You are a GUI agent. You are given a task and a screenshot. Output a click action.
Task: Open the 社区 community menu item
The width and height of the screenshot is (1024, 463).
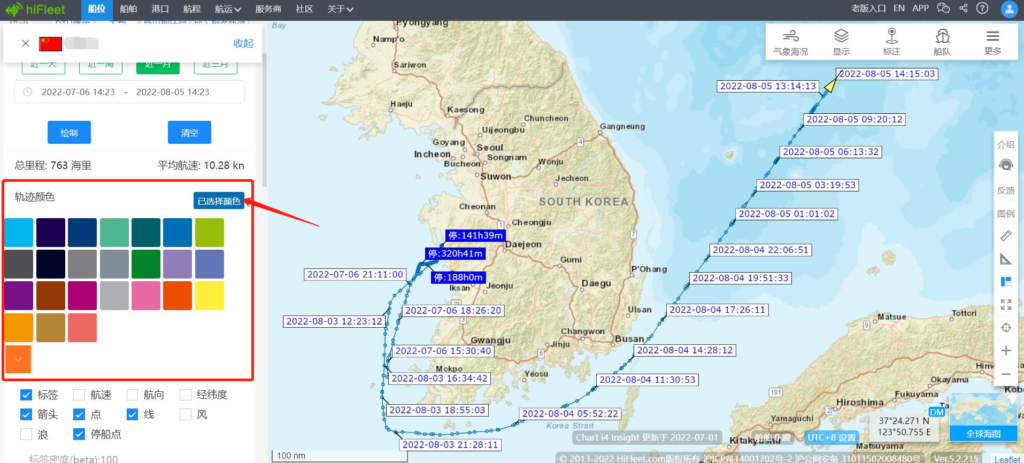pyautogui.click(x=304, y=8)
